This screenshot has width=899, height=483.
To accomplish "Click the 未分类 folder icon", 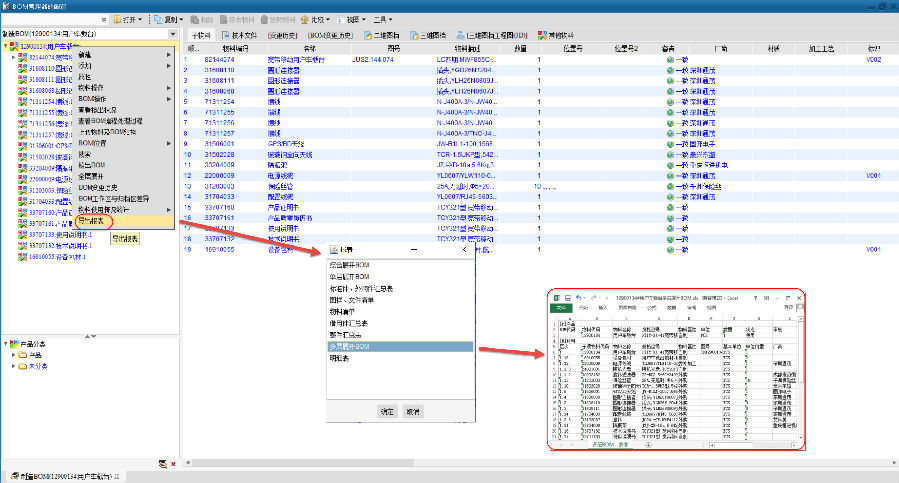I will (x=22, y=366).
